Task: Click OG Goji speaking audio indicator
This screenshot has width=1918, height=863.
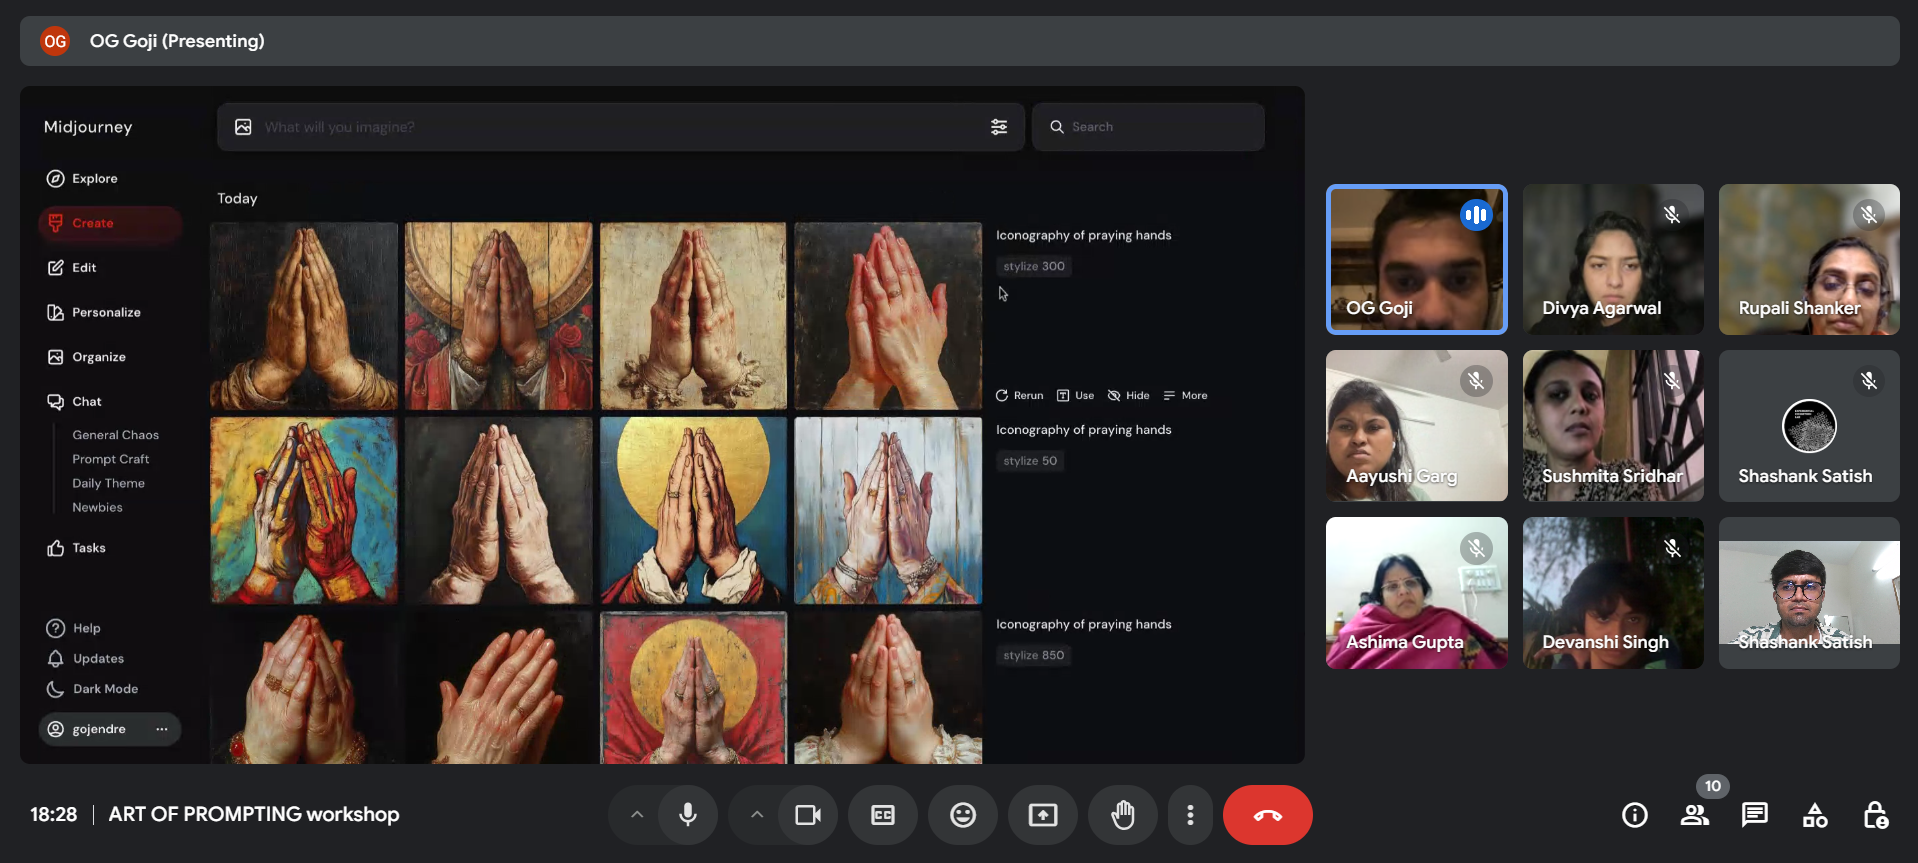Action: tap(1476, 214)
